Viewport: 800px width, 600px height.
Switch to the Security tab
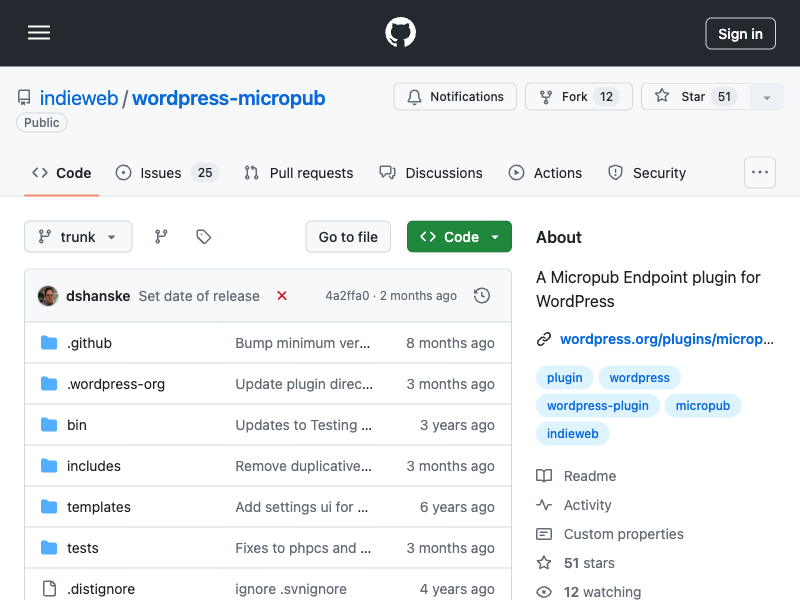[x=647, y=173]
